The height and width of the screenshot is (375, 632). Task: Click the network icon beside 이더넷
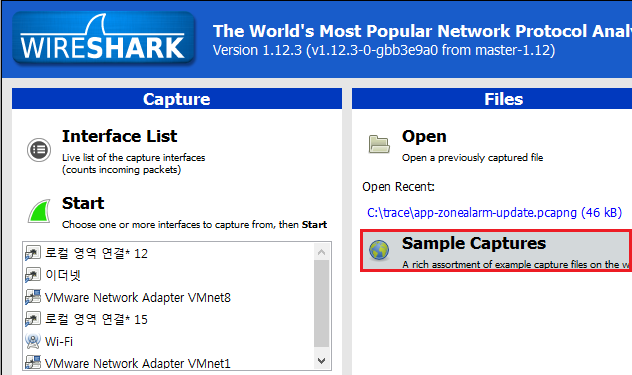pos(33,275)
